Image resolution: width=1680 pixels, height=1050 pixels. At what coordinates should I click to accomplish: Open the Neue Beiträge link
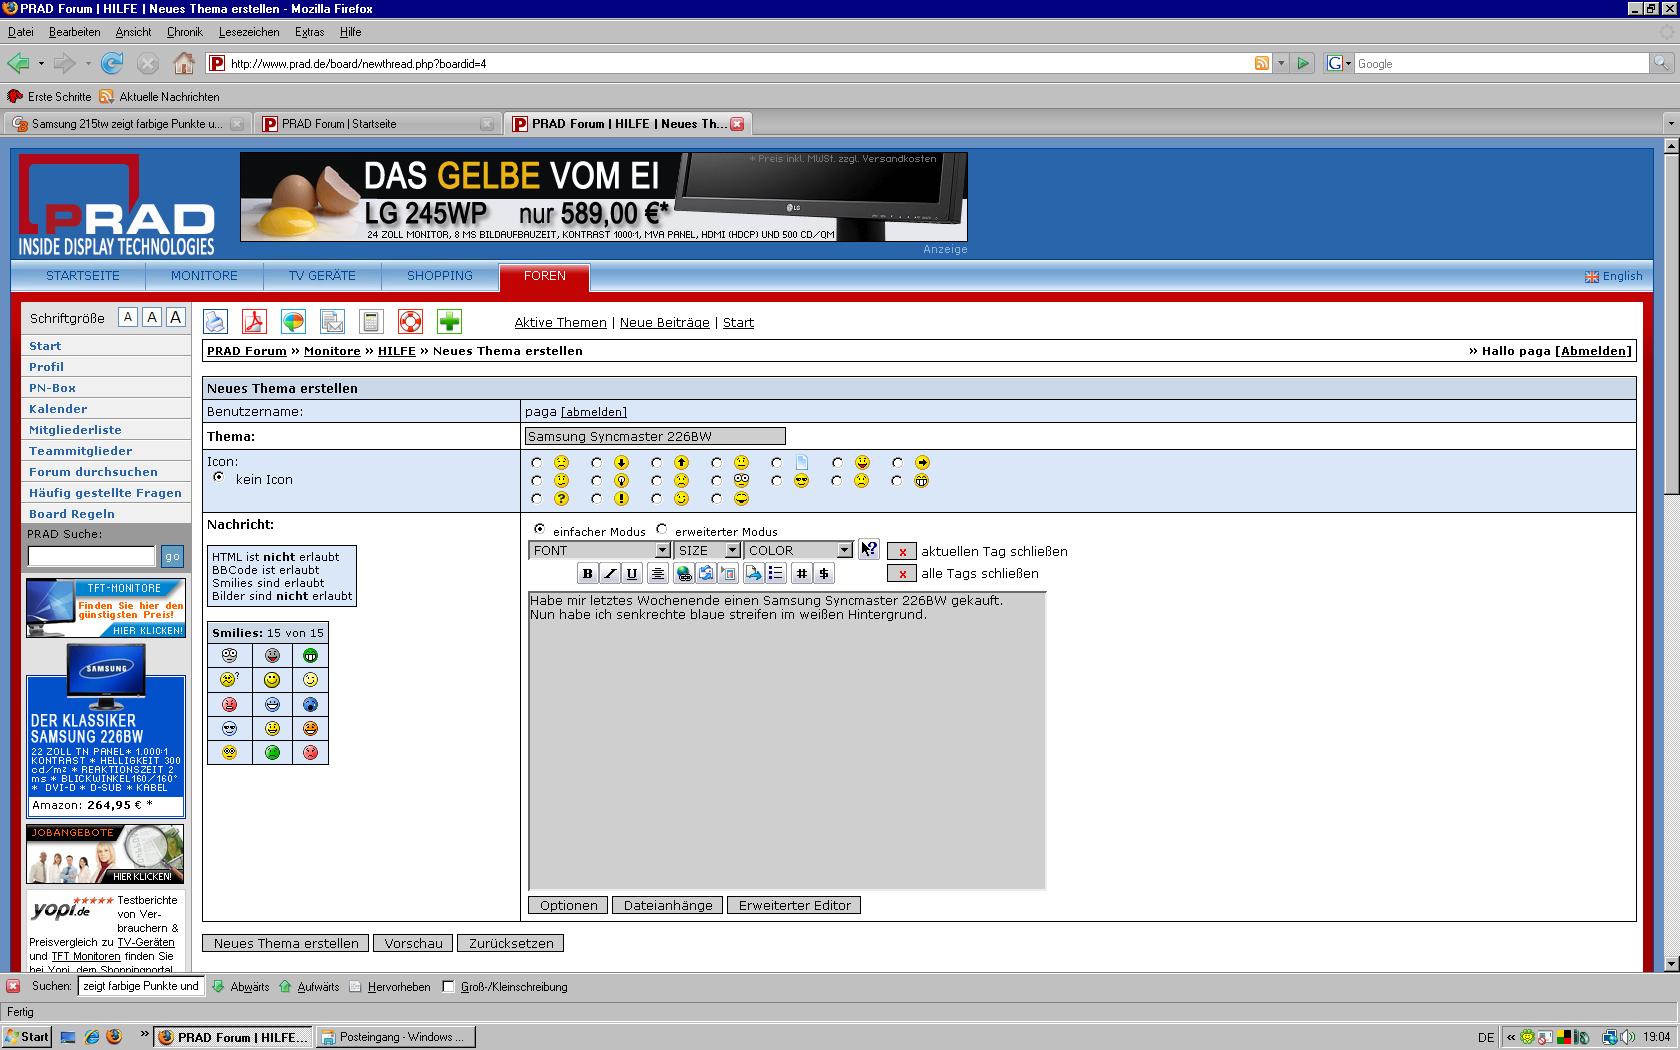click(664, 322)
